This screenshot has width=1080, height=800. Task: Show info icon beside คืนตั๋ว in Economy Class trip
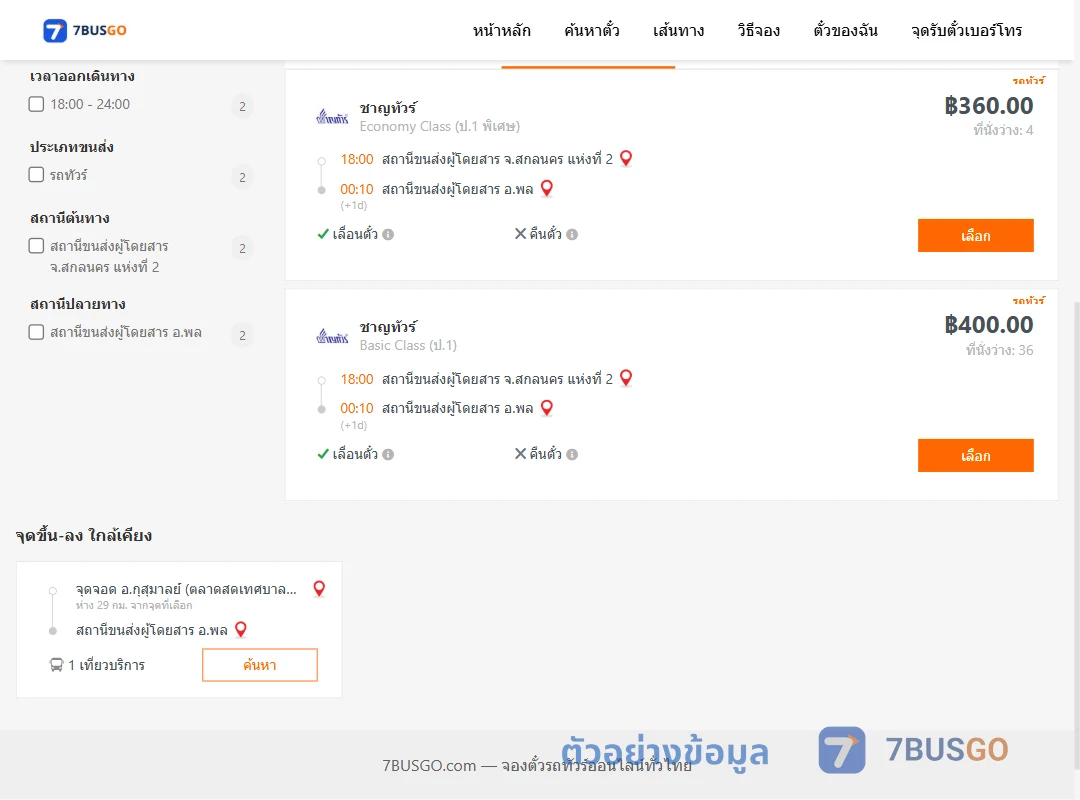coord(572,234)
